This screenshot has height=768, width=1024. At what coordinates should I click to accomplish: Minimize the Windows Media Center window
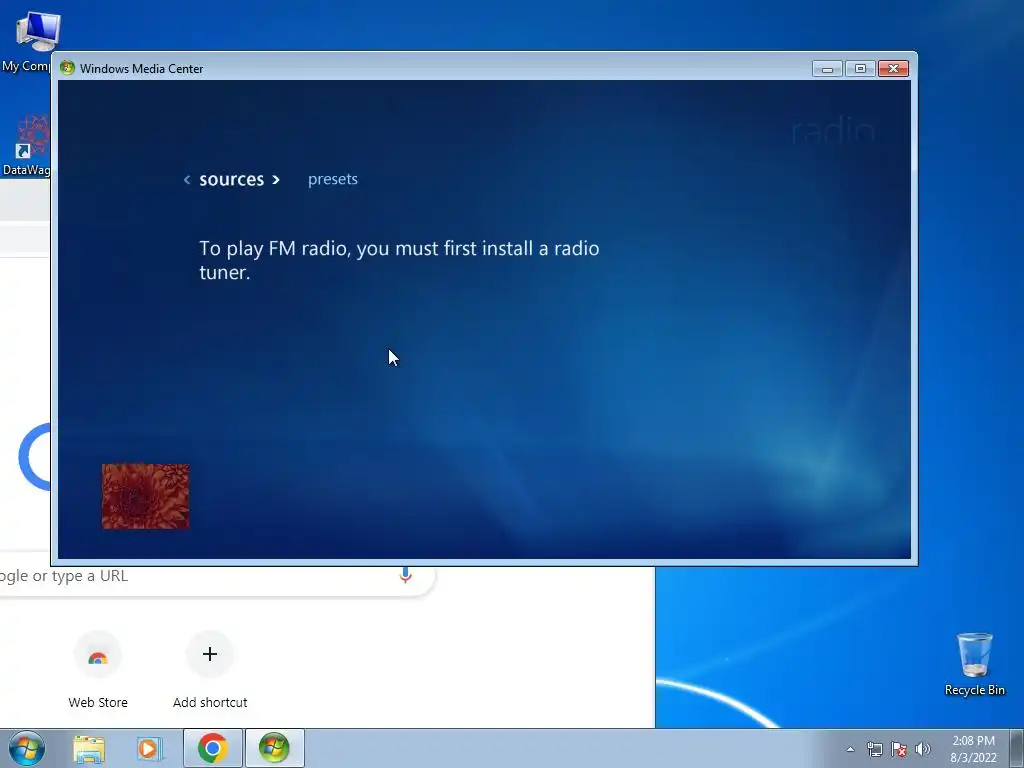[x=827, y=69]
